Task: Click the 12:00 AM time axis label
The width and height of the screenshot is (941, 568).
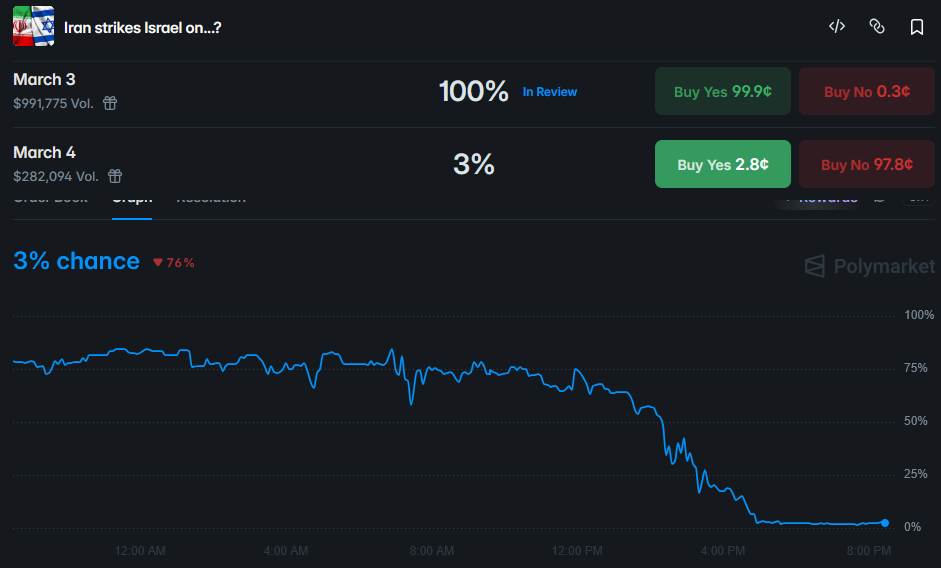Action: (140, 551)
